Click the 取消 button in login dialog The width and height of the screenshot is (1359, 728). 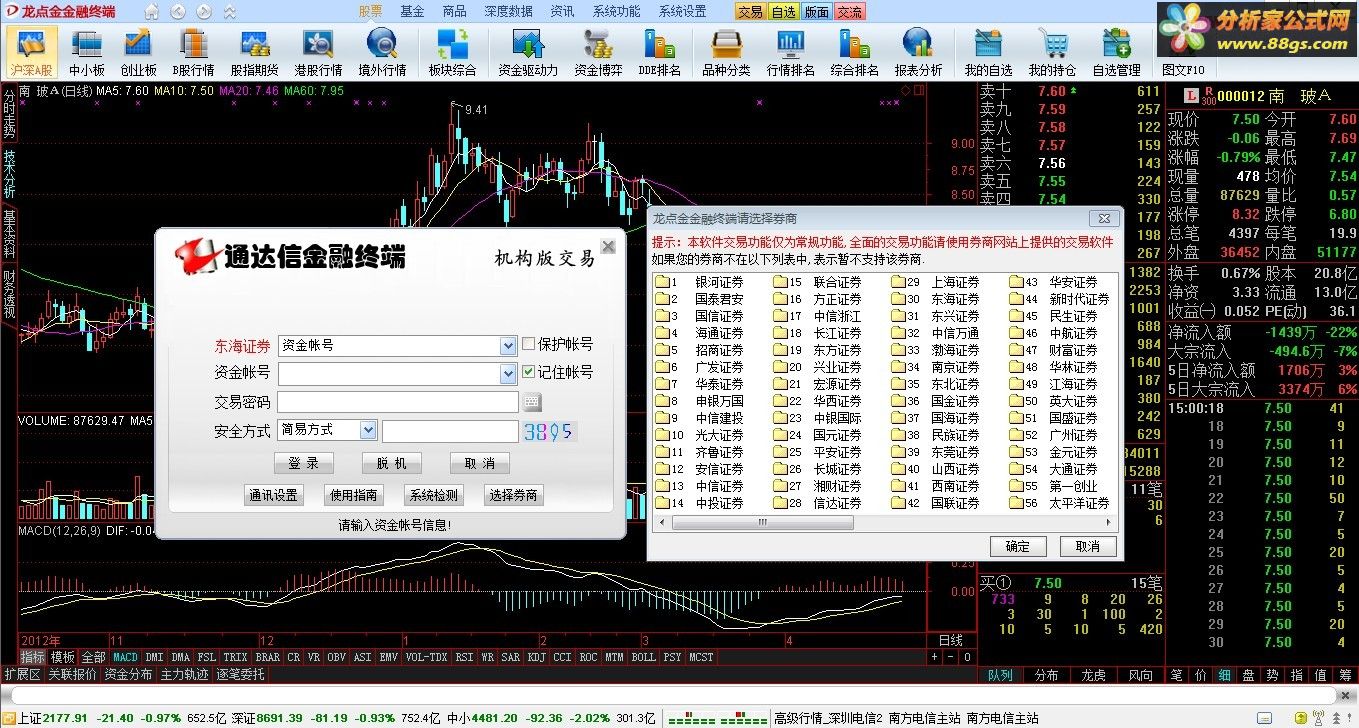point(479,463)
